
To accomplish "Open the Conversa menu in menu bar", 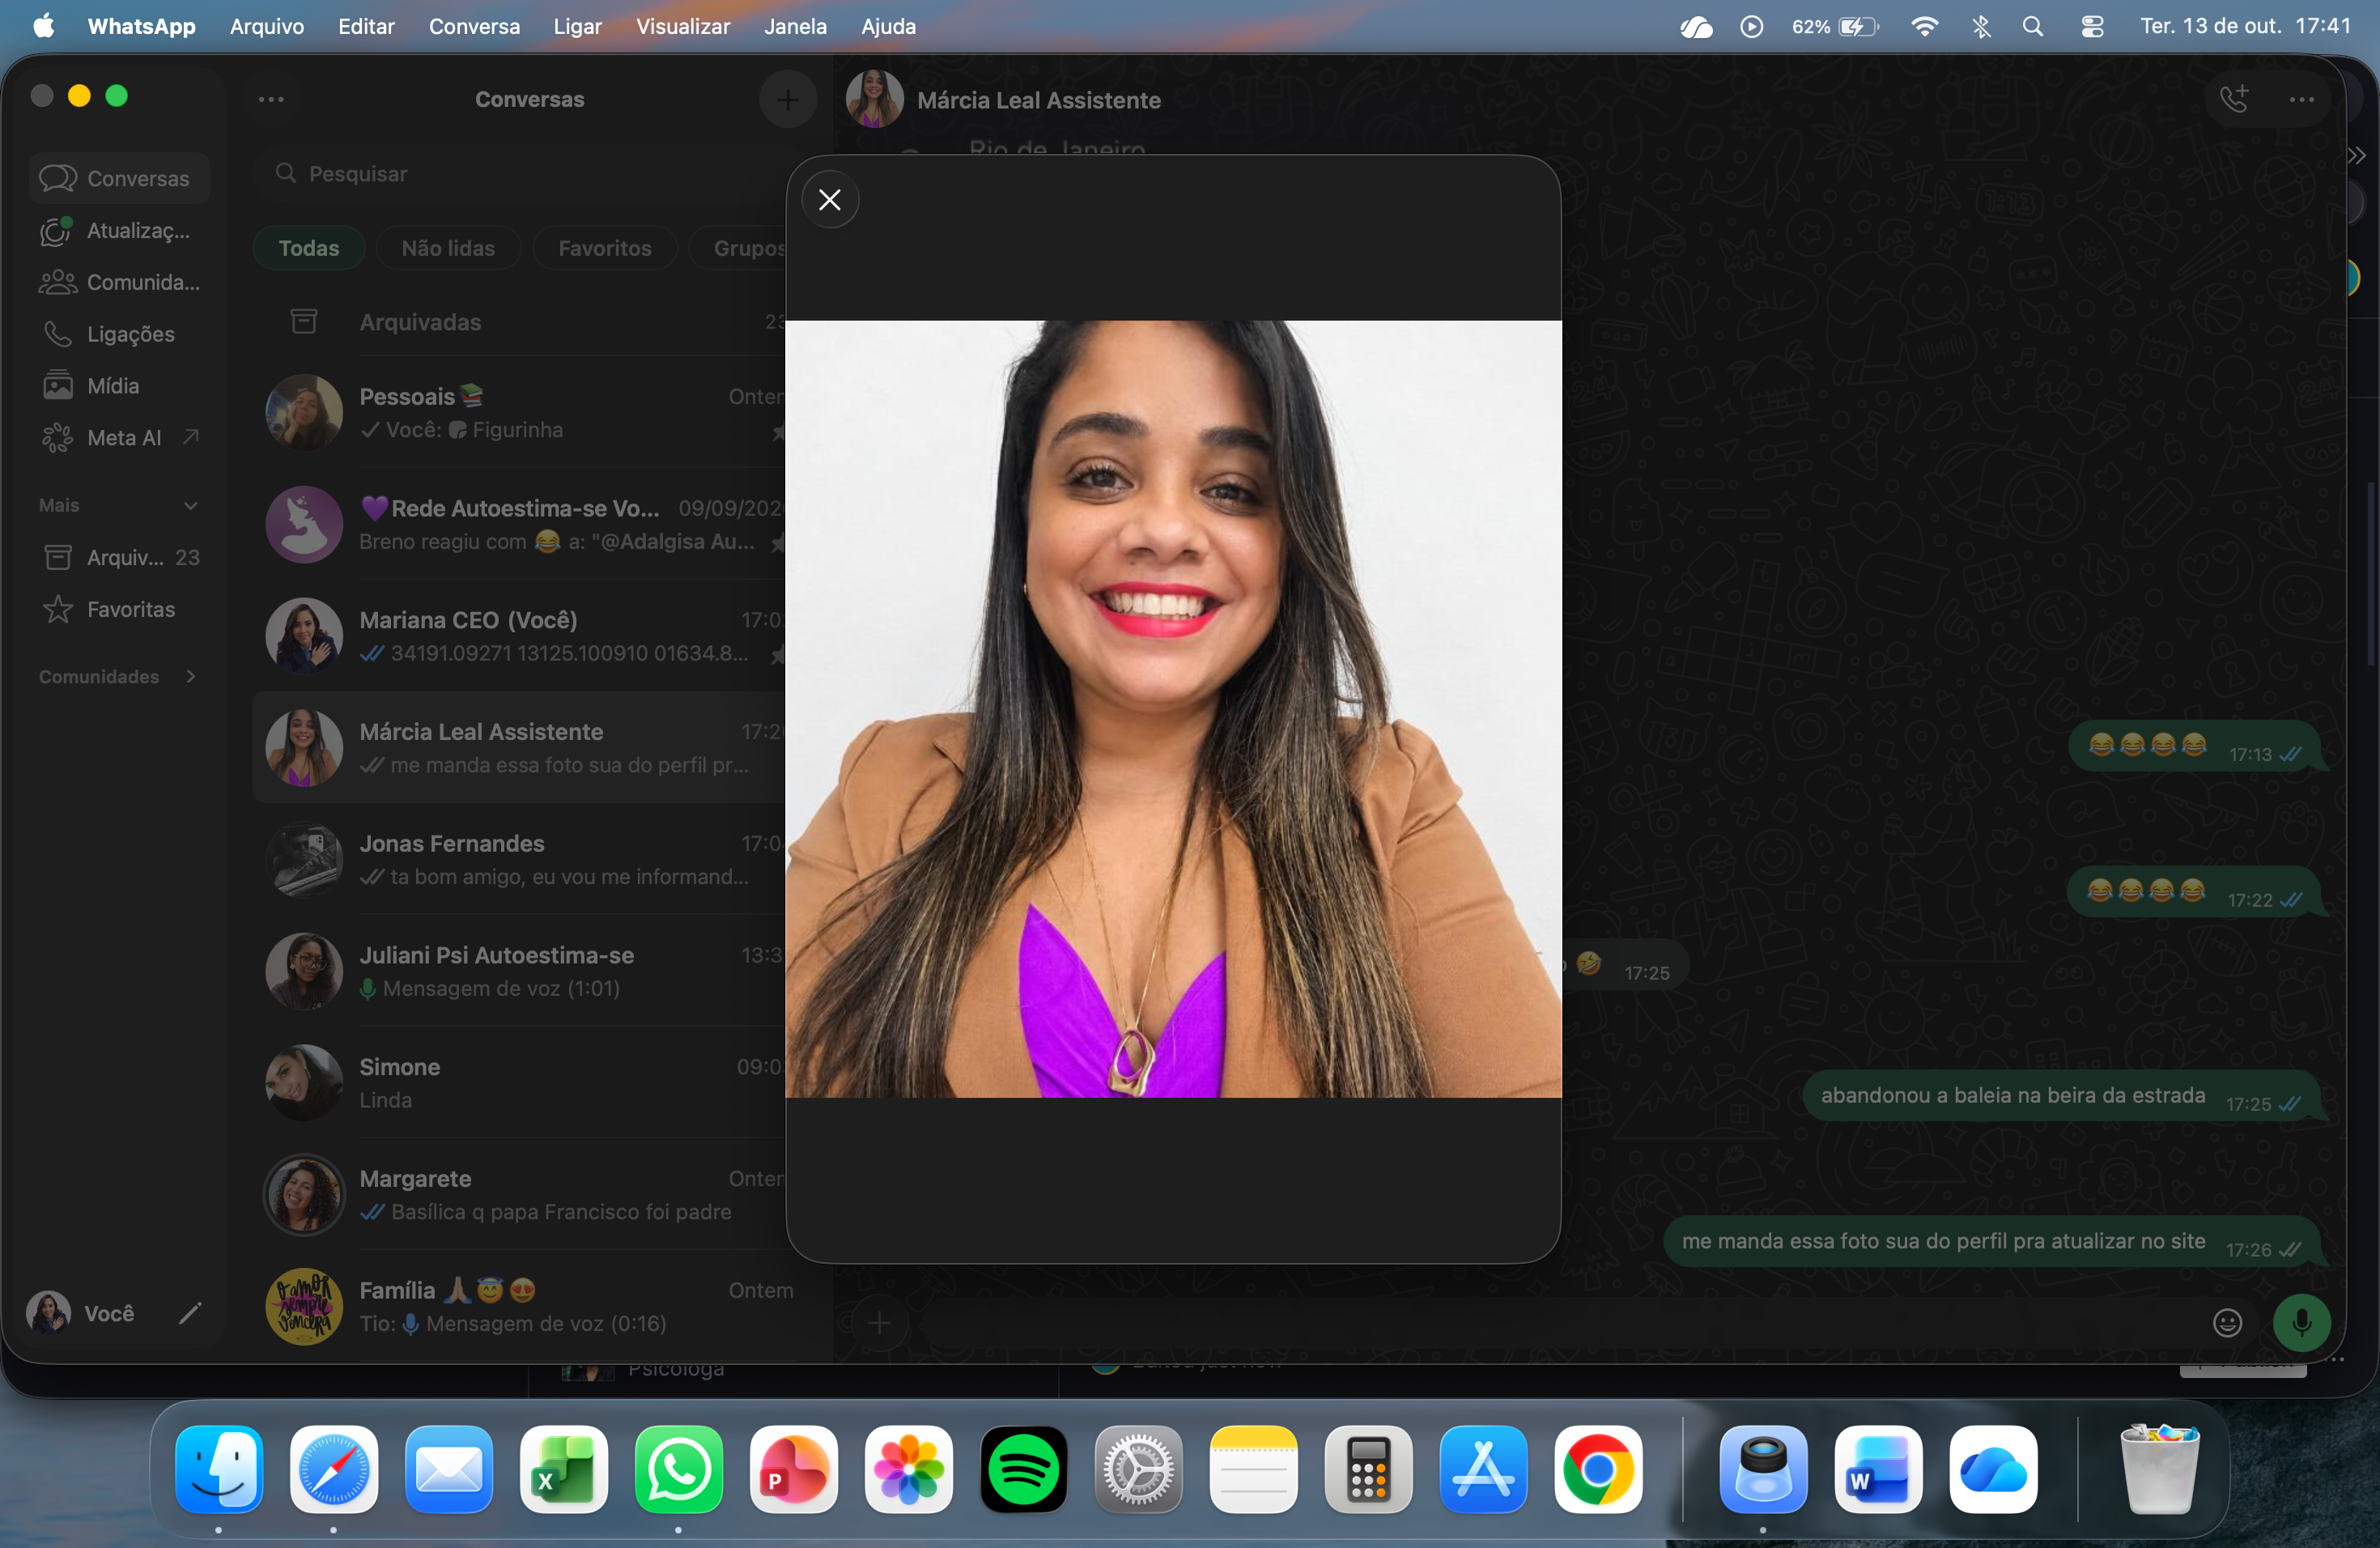I will pos(474,26).
